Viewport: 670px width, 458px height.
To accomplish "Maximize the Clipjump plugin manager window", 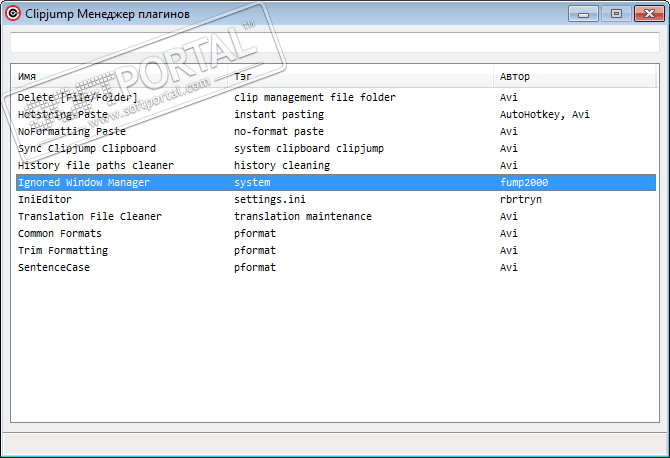I will click(616, 14).
